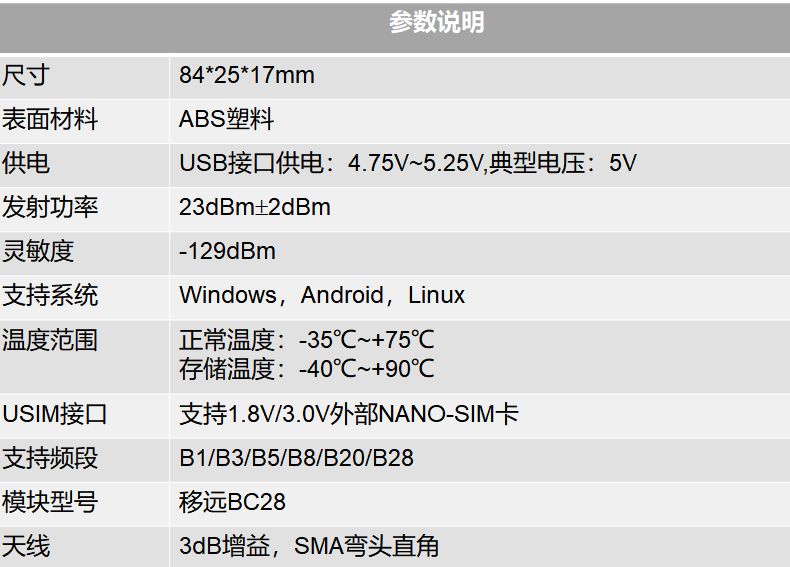The width and height of the screenshot is (790, 567).
Task: Select the 支持系统 row label
Action: [x=50, y=296]
